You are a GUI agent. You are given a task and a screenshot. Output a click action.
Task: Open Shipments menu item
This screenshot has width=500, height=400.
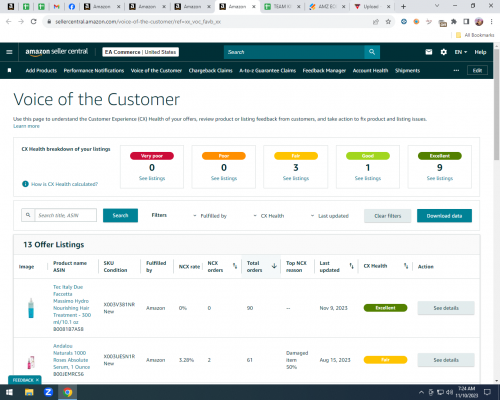tap(407, 70)
